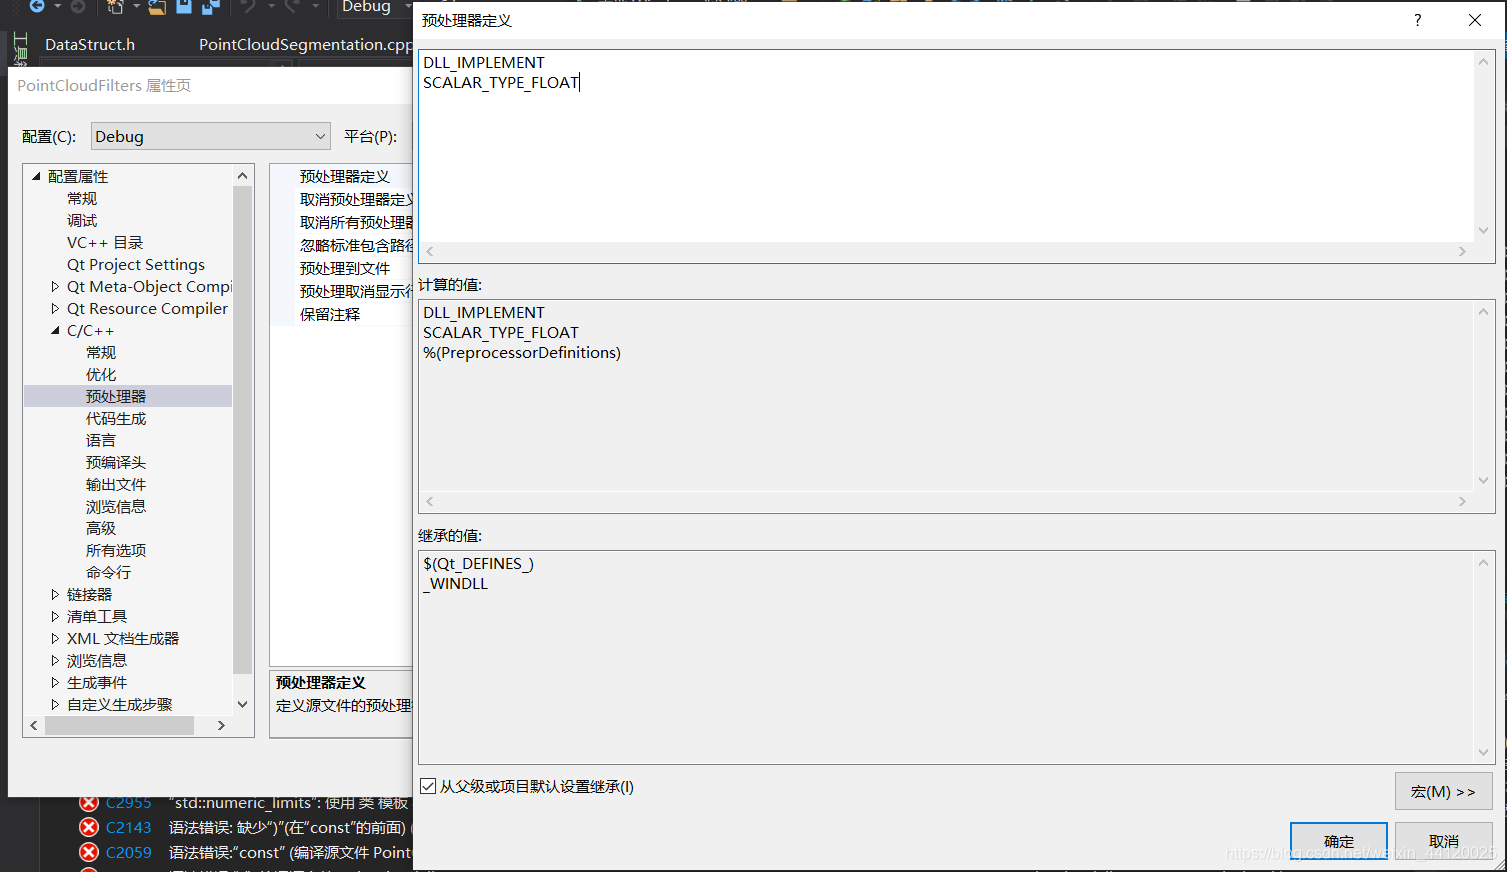Select 常规 under 配置属性
Screen dimensions: 1507x872
point(82,198)
